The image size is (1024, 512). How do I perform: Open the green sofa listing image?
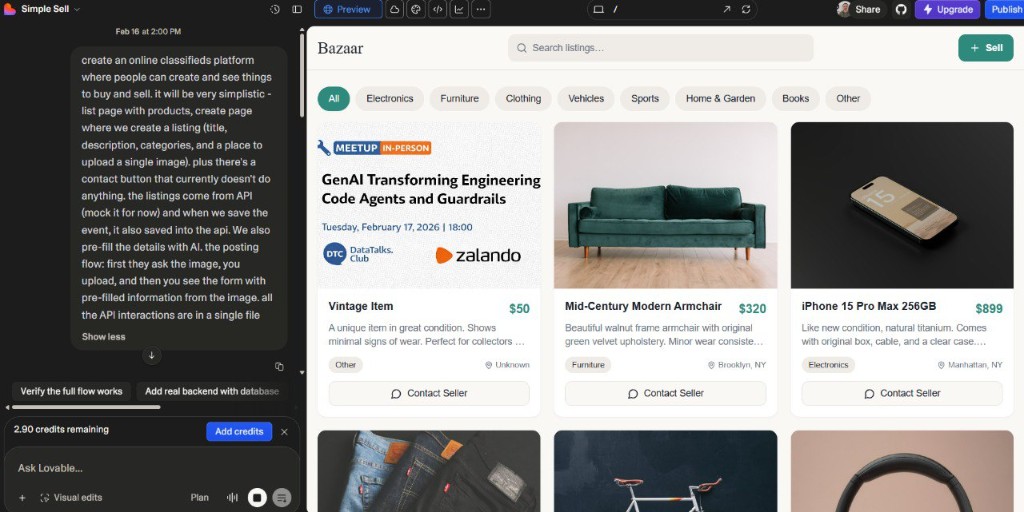point(665,205)
